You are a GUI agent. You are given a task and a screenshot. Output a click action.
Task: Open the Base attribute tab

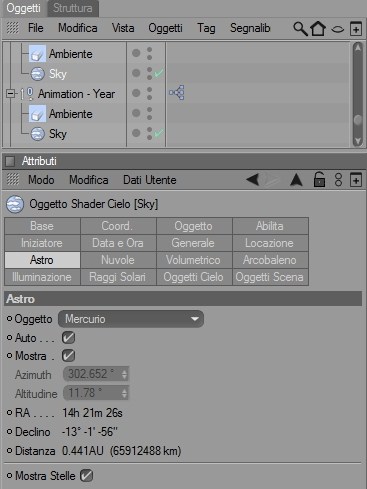coord(42,226)
